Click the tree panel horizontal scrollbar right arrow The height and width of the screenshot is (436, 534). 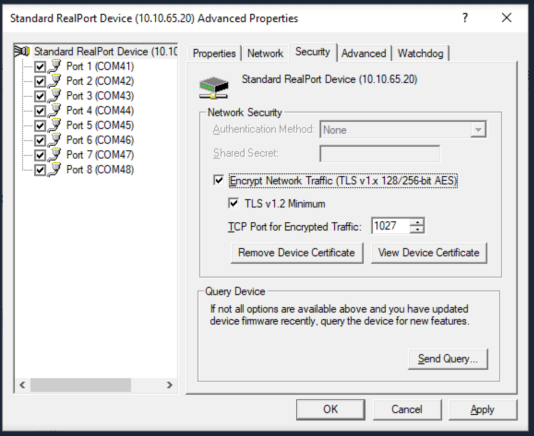point(169,385)
